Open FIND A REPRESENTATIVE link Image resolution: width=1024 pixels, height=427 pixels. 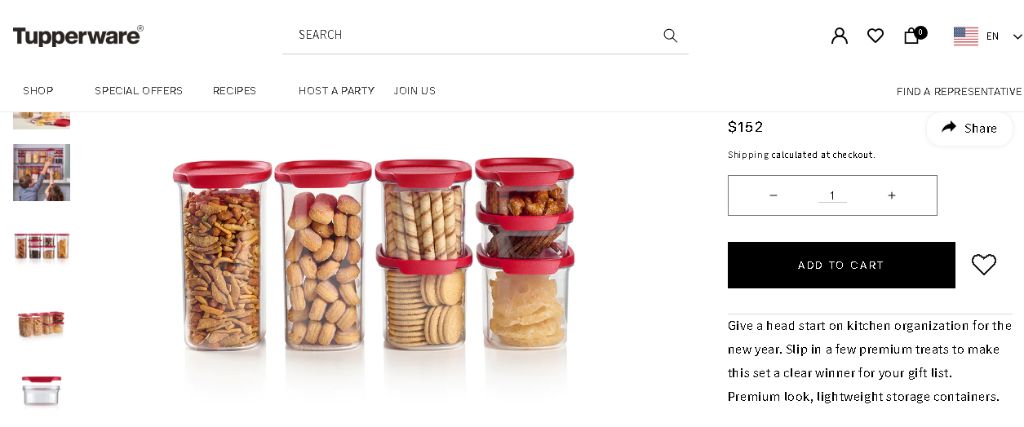click(x=959, y=91)
